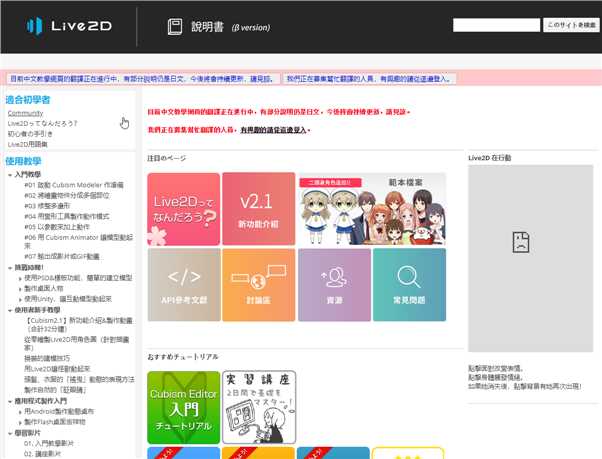Image resolution: width=602 pixels, height=459 pixels.
Task: Open #06 Cubism Animator tutorial
Action: tap(78, 241)
